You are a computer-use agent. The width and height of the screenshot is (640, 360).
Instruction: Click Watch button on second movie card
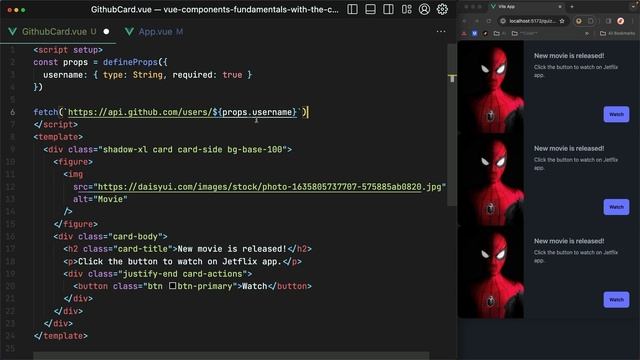[x=616, y=207]
